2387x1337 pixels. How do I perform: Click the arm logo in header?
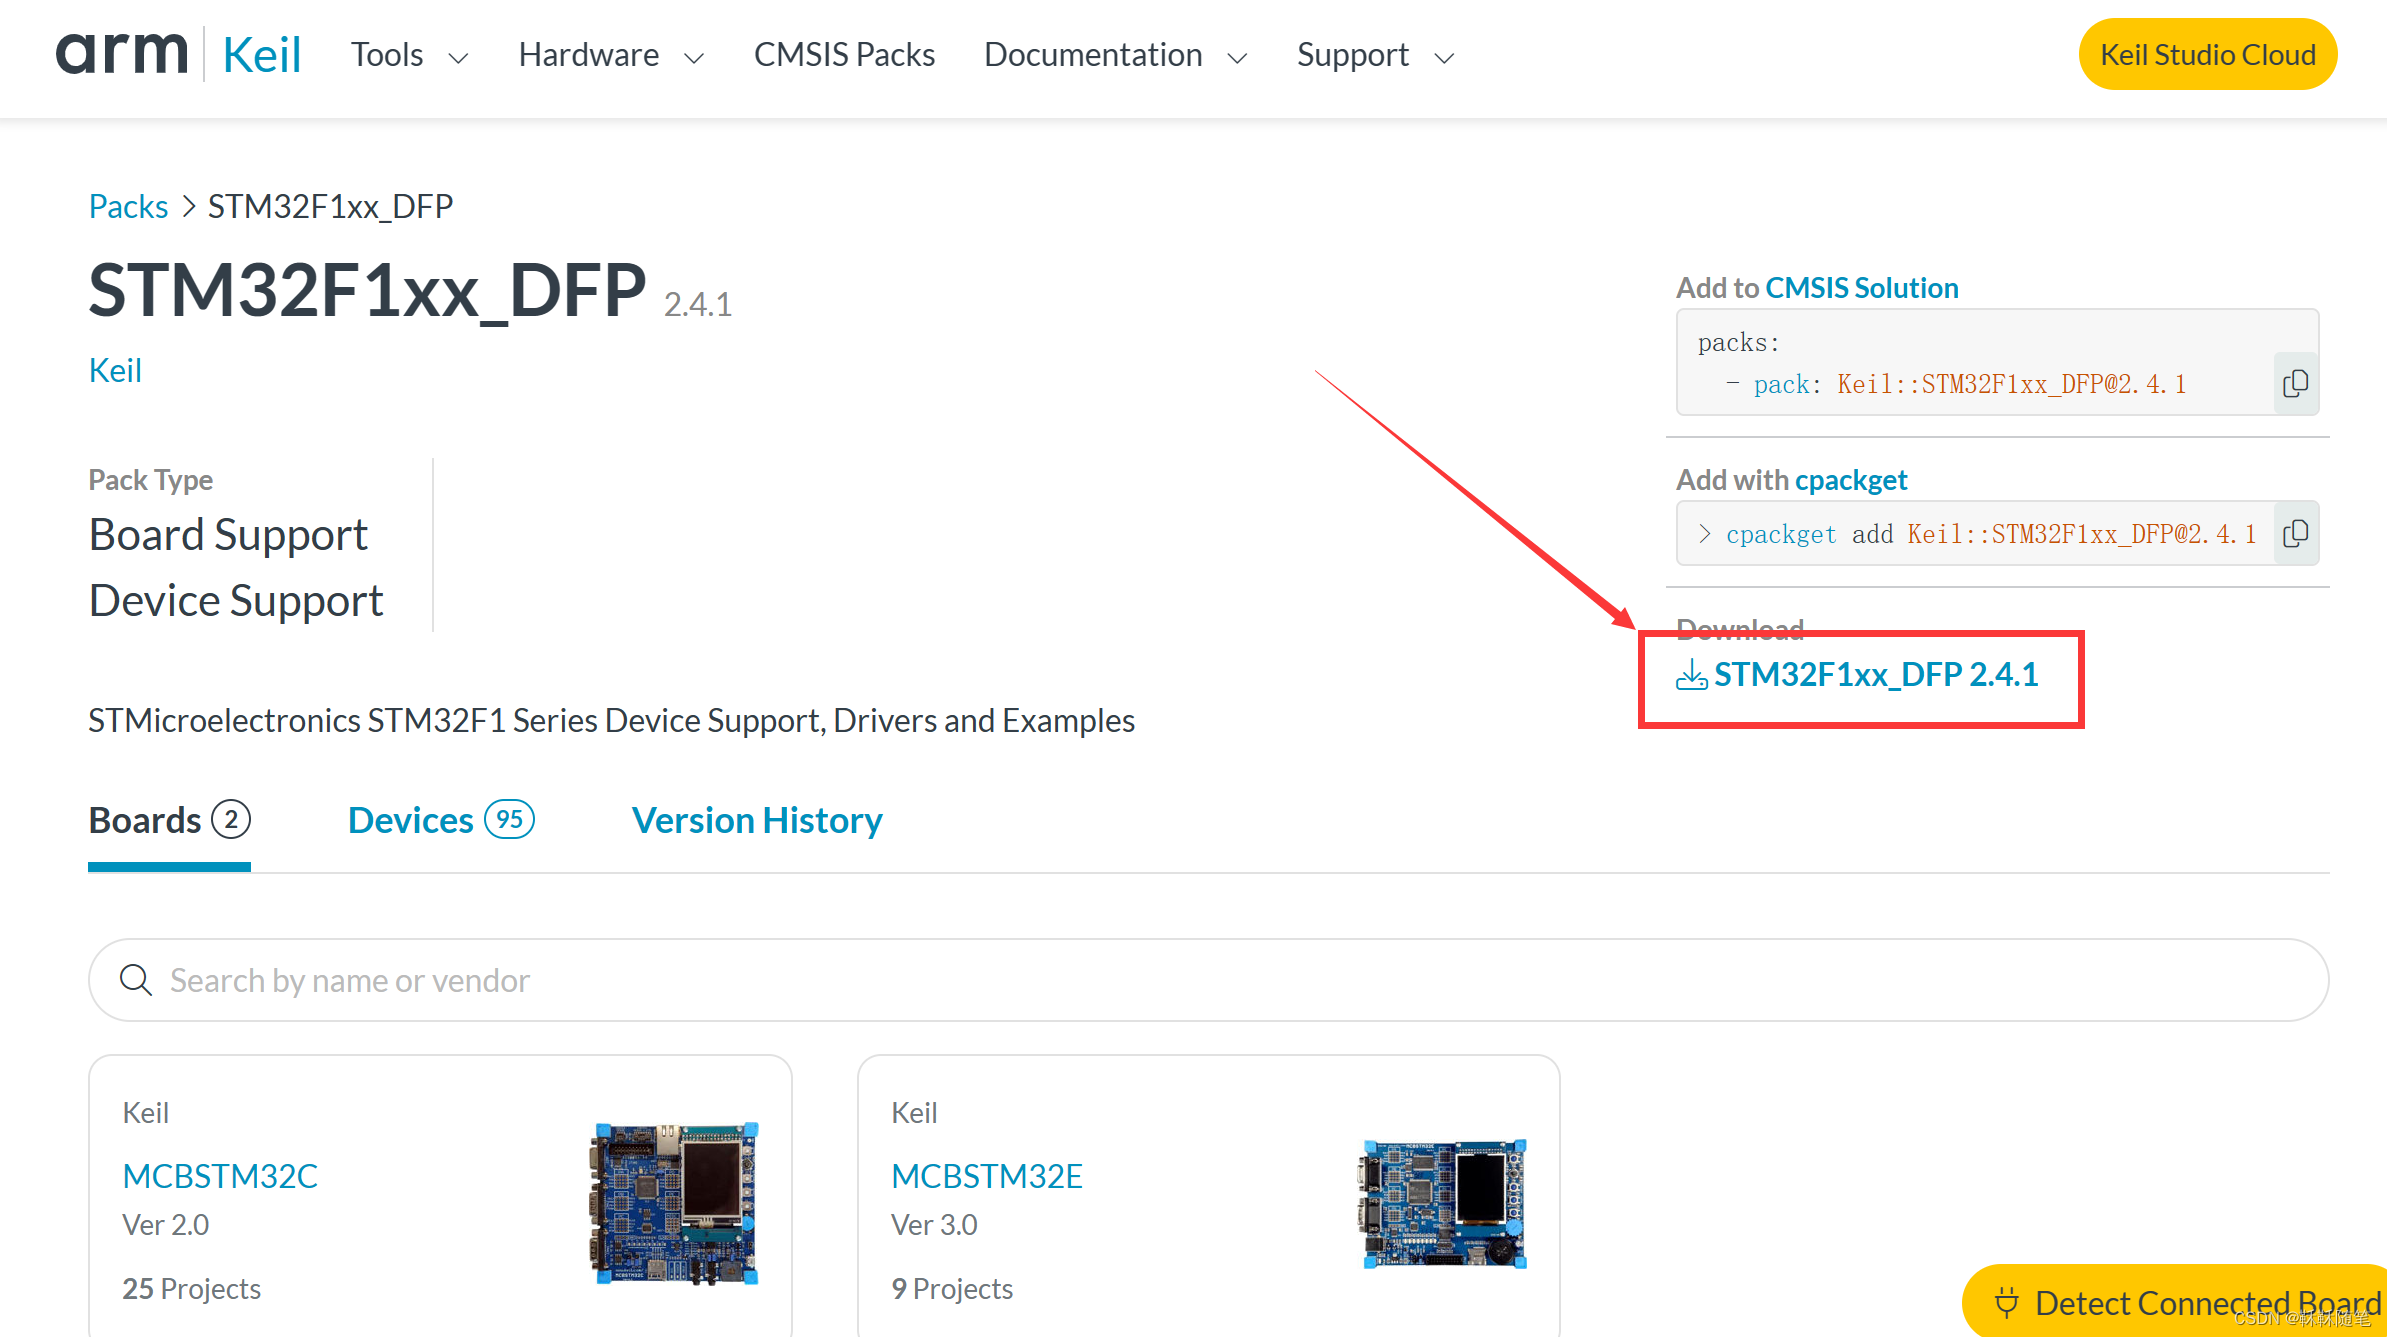tap(121, 54)
